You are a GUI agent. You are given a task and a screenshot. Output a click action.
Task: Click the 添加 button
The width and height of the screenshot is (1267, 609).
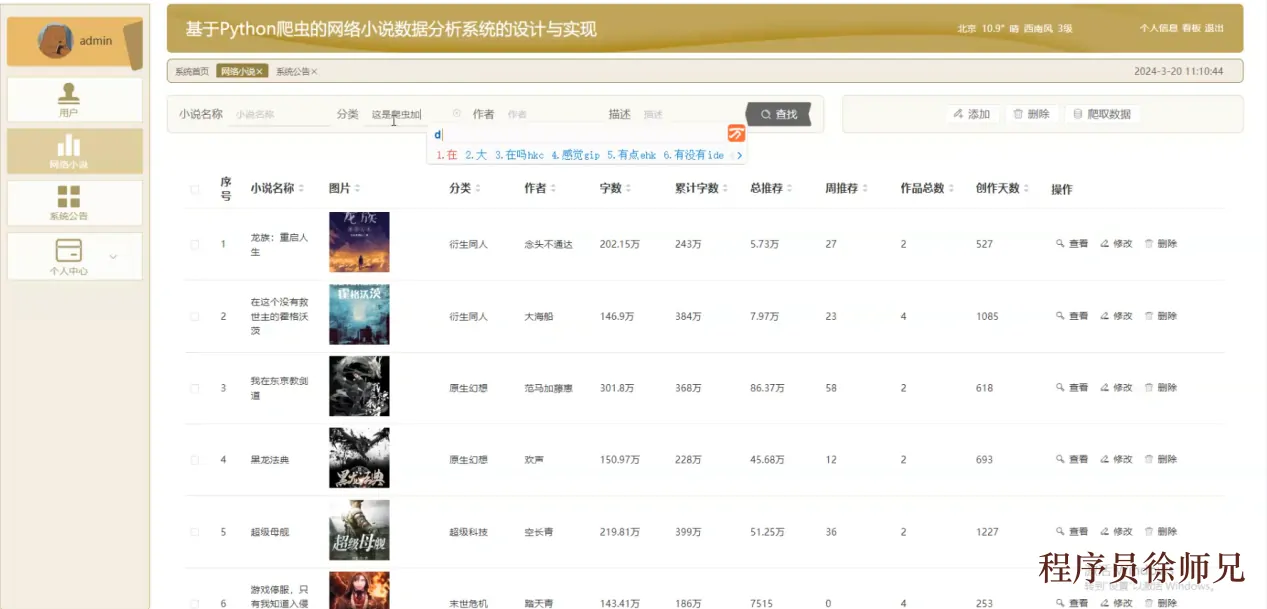(971, 114)
